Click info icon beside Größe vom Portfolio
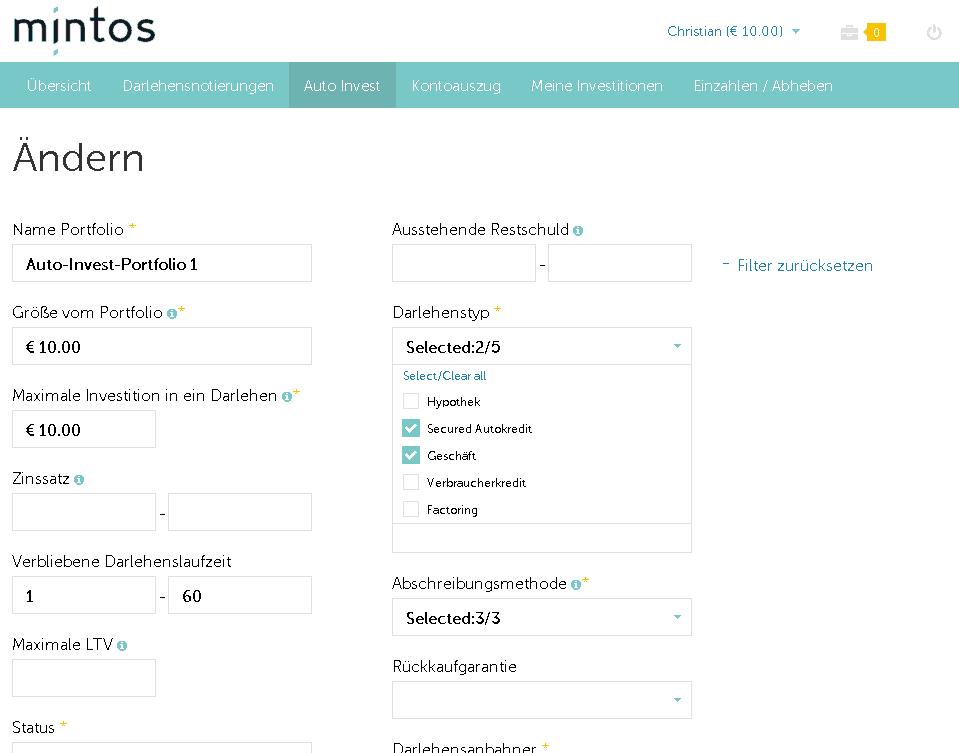This screenshot has width=959, height=753. click(172, 313)
